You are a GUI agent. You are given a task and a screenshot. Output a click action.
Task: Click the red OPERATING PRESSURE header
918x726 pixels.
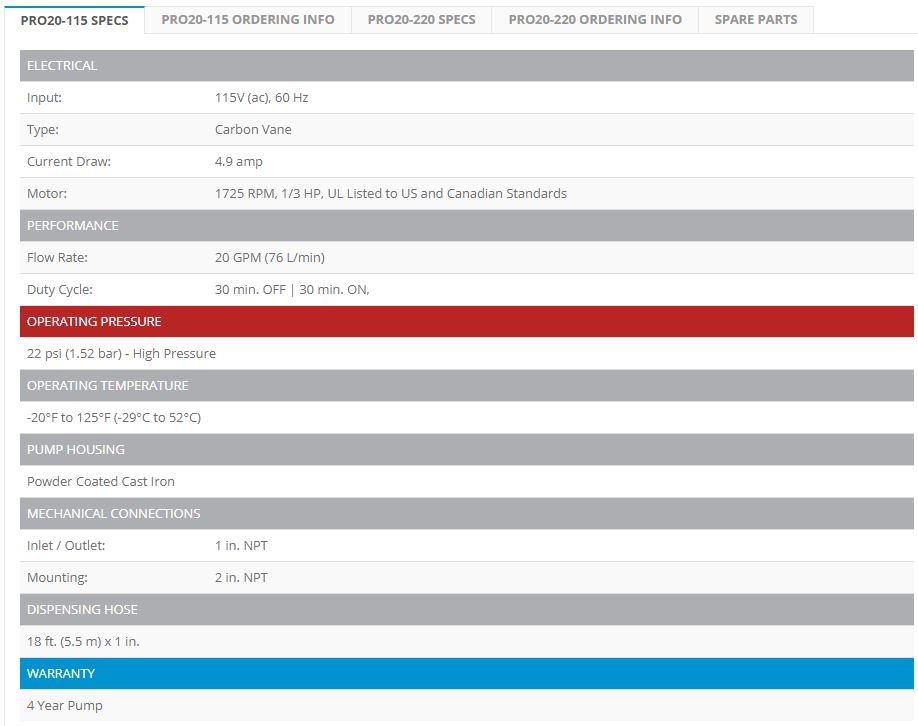[467, 321]
